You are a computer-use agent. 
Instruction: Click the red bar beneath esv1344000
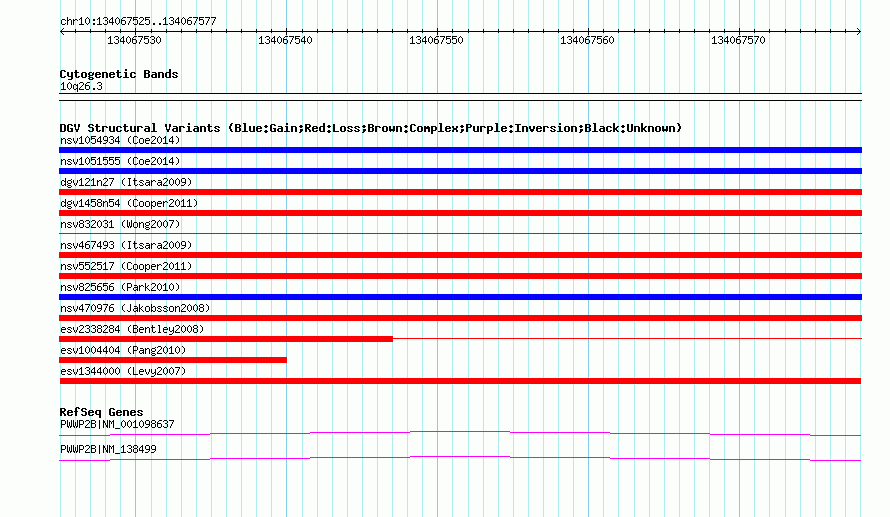pyautogui.click(x=460, y=381)
